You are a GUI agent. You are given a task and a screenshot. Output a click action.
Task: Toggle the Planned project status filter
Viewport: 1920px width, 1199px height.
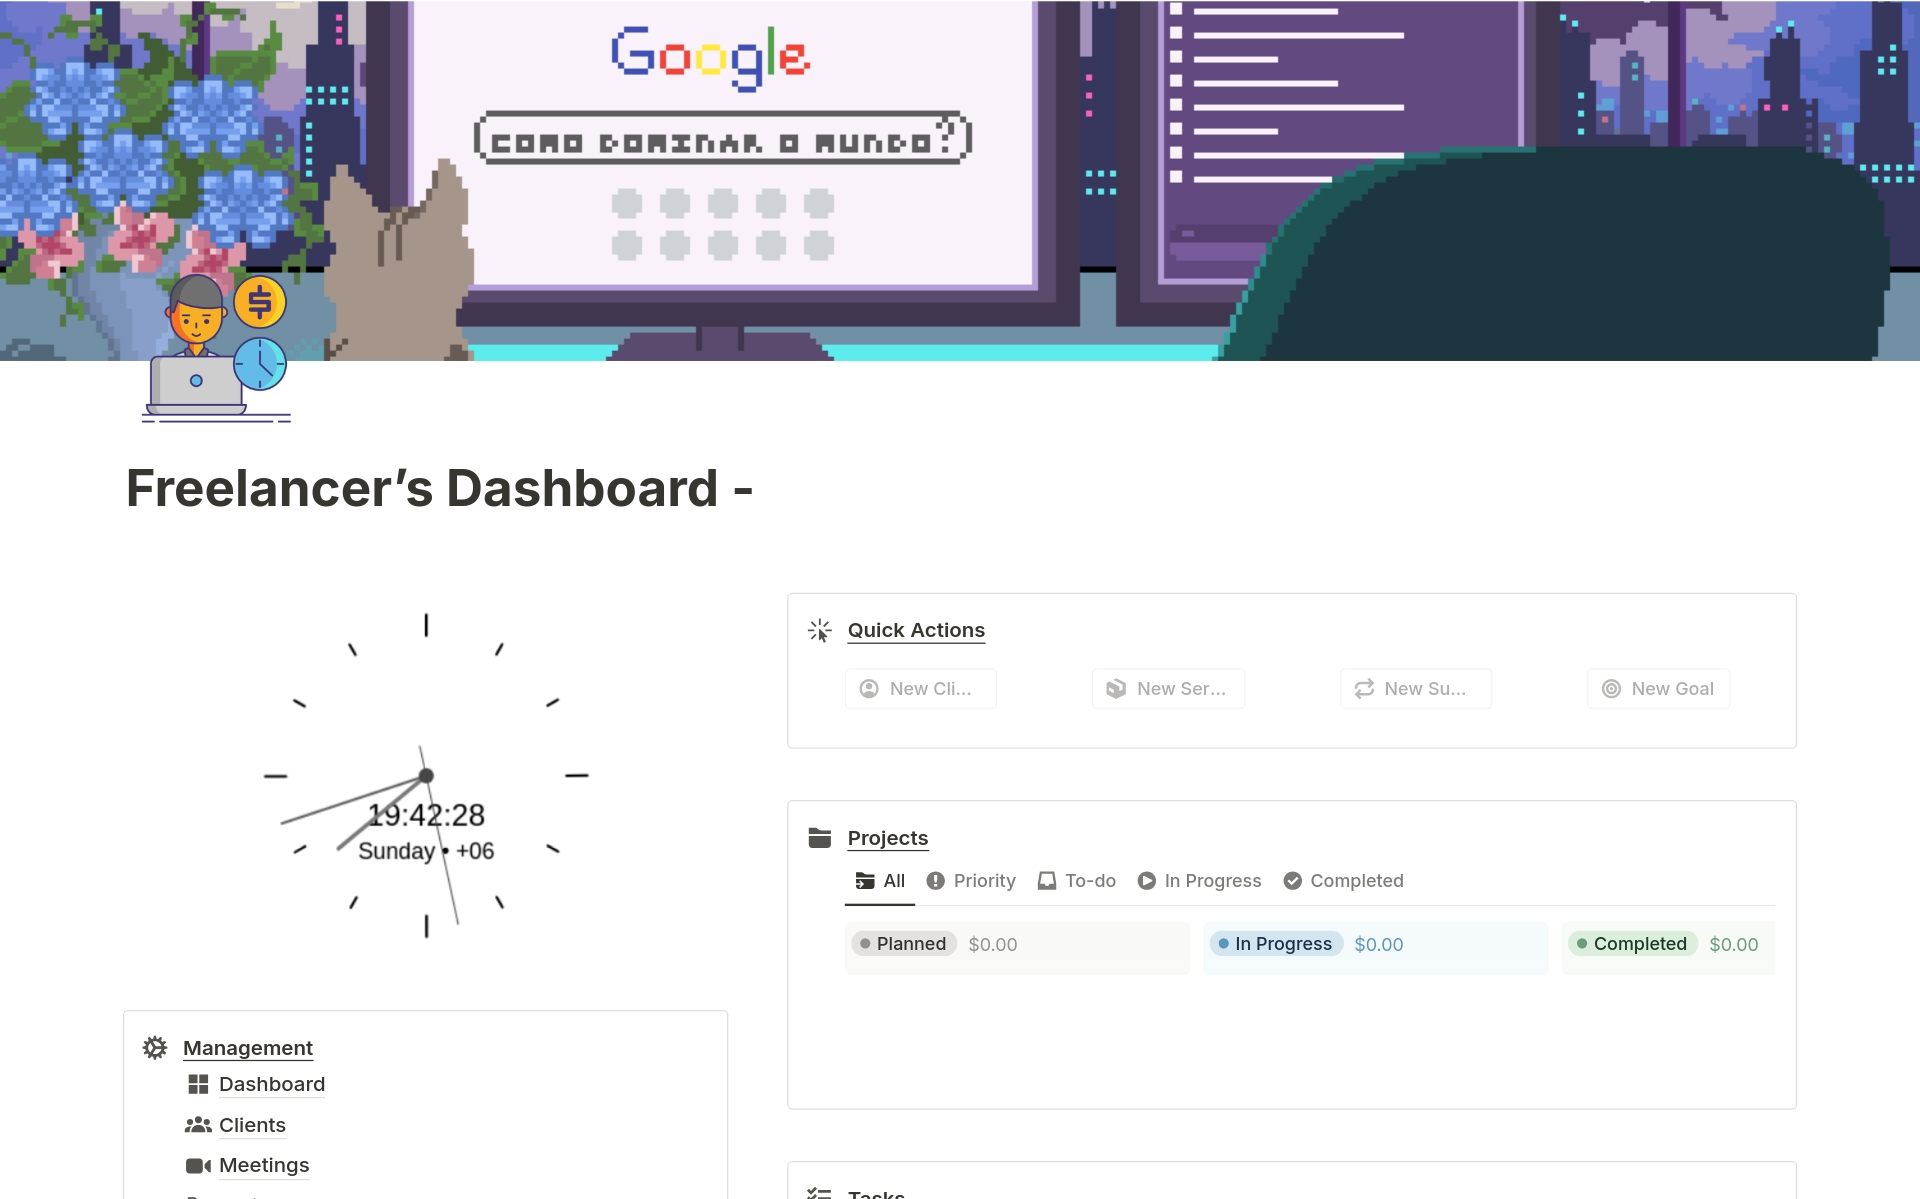pos(901,943)
